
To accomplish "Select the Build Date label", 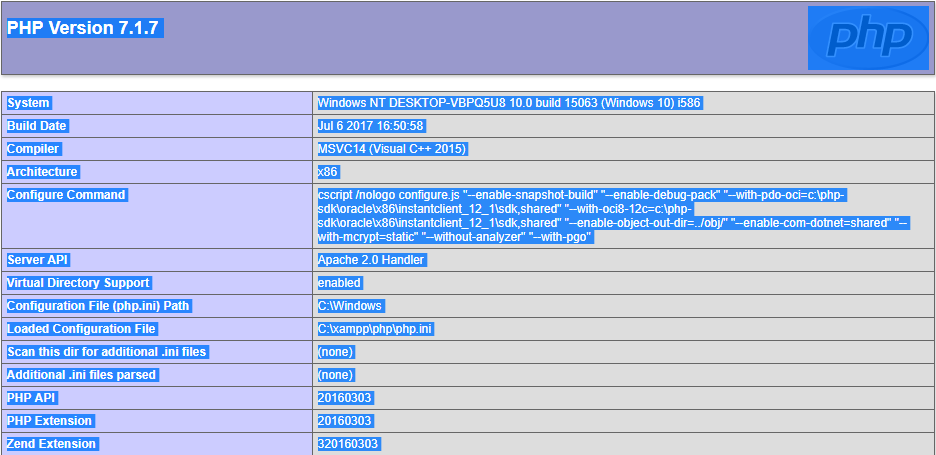I will click(x=37, y=126).
